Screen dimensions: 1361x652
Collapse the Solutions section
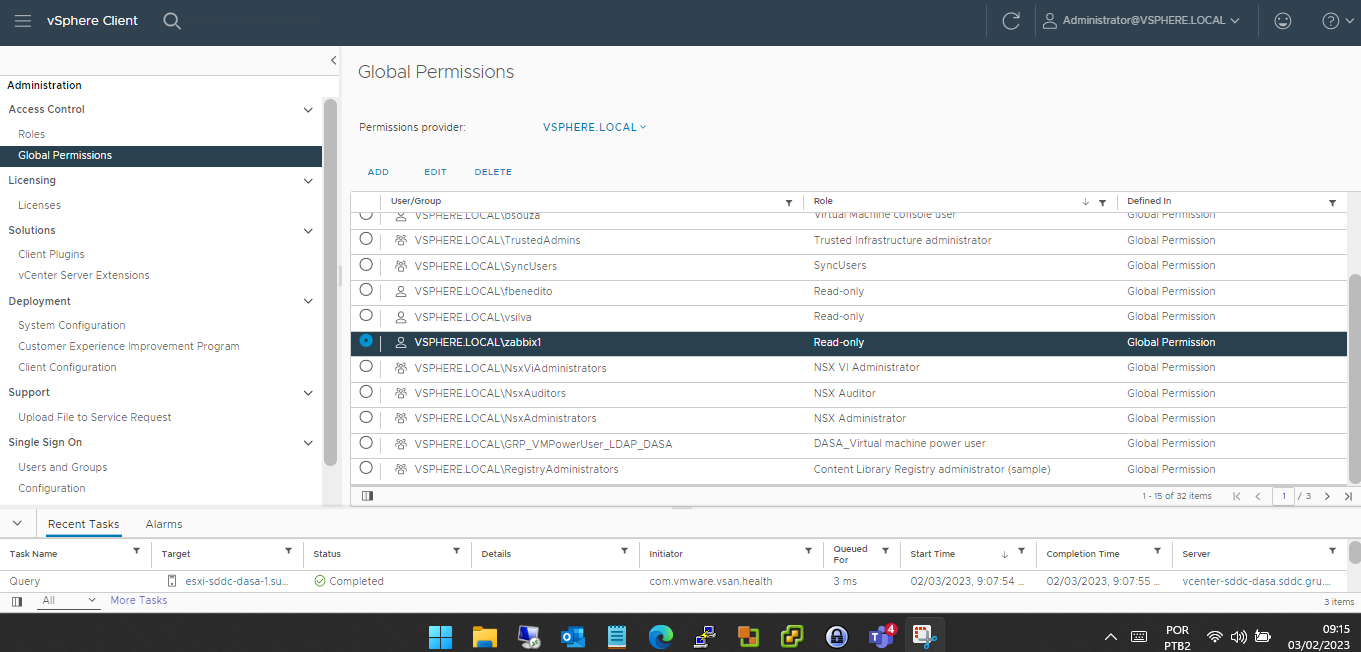(x=308, y=231)
